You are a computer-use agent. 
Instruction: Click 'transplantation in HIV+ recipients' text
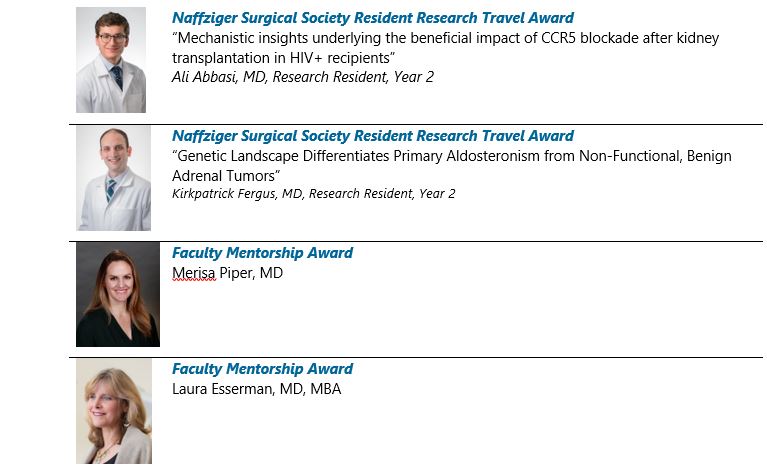click(x=283, y=58)
